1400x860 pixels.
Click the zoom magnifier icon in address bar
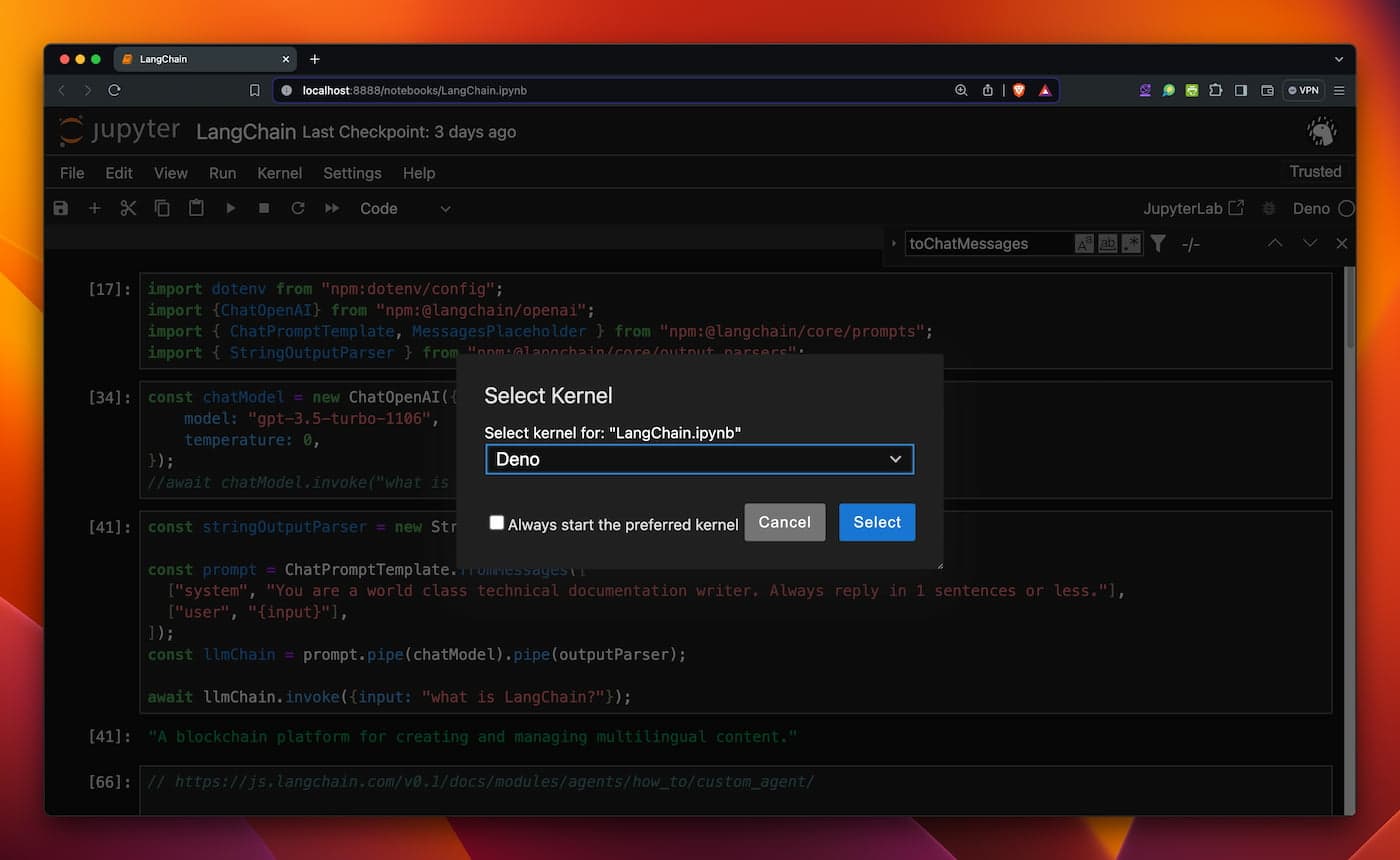tap(961, 90)
